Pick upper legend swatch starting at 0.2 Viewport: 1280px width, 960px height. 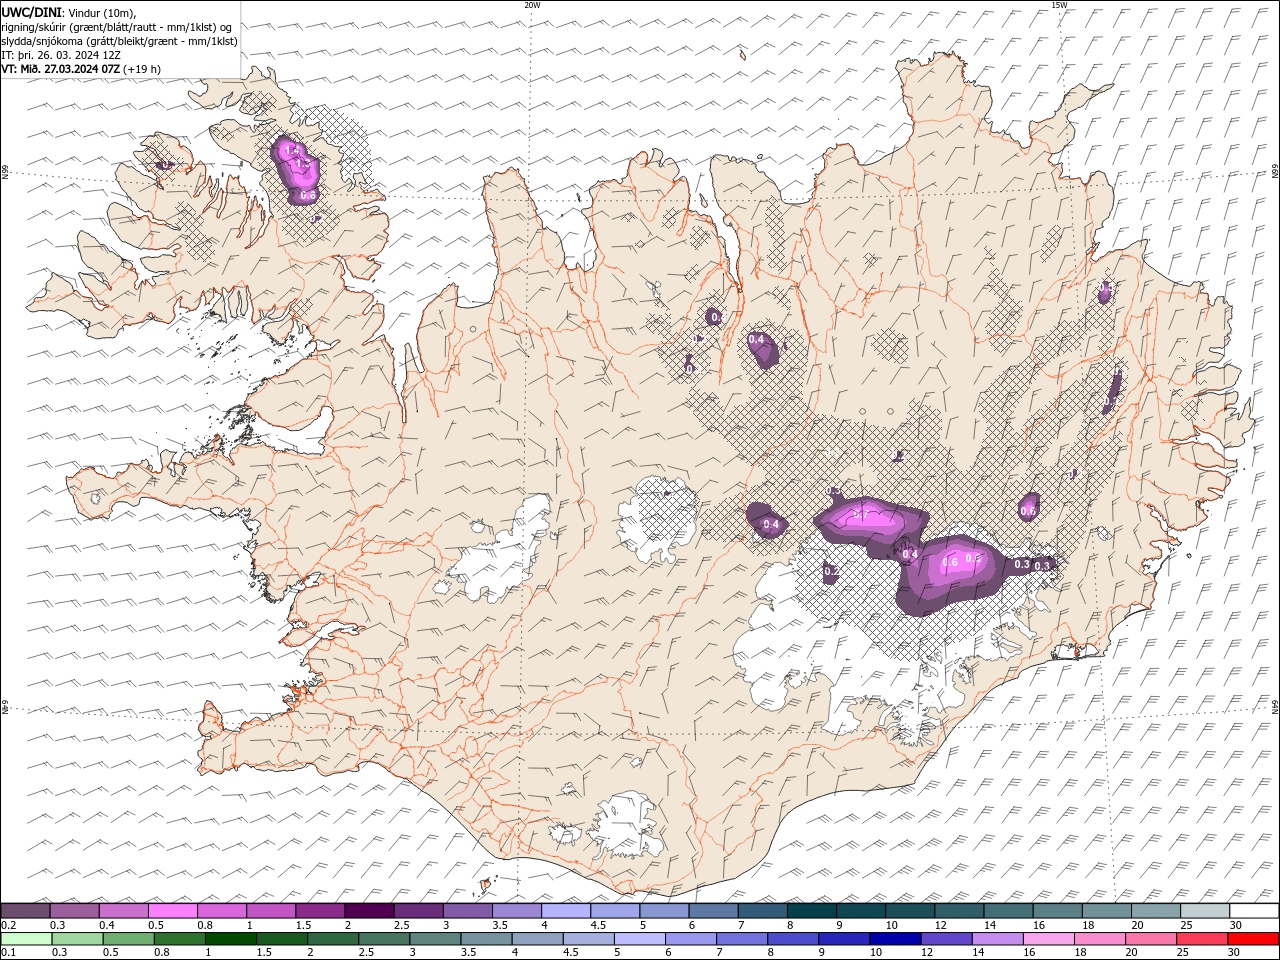coord(25,910)
